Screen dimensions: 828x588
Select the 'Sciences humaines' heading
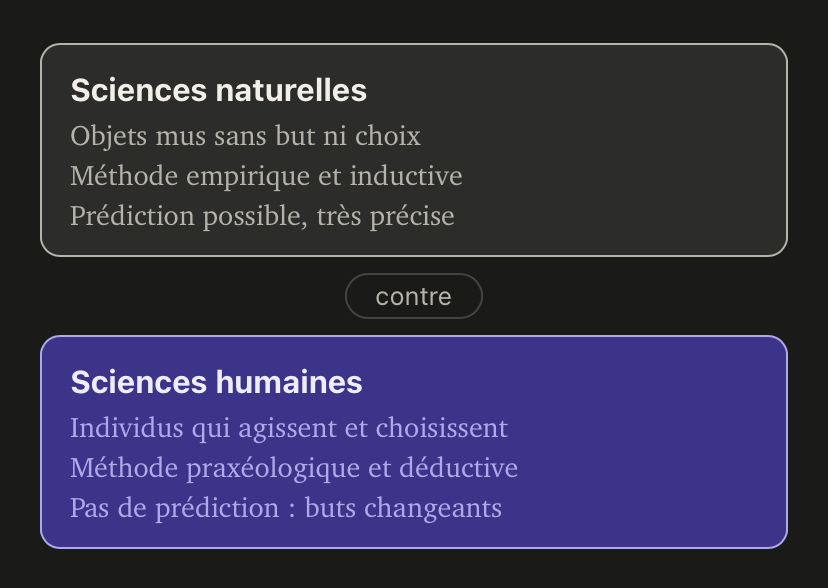(217, 382)
